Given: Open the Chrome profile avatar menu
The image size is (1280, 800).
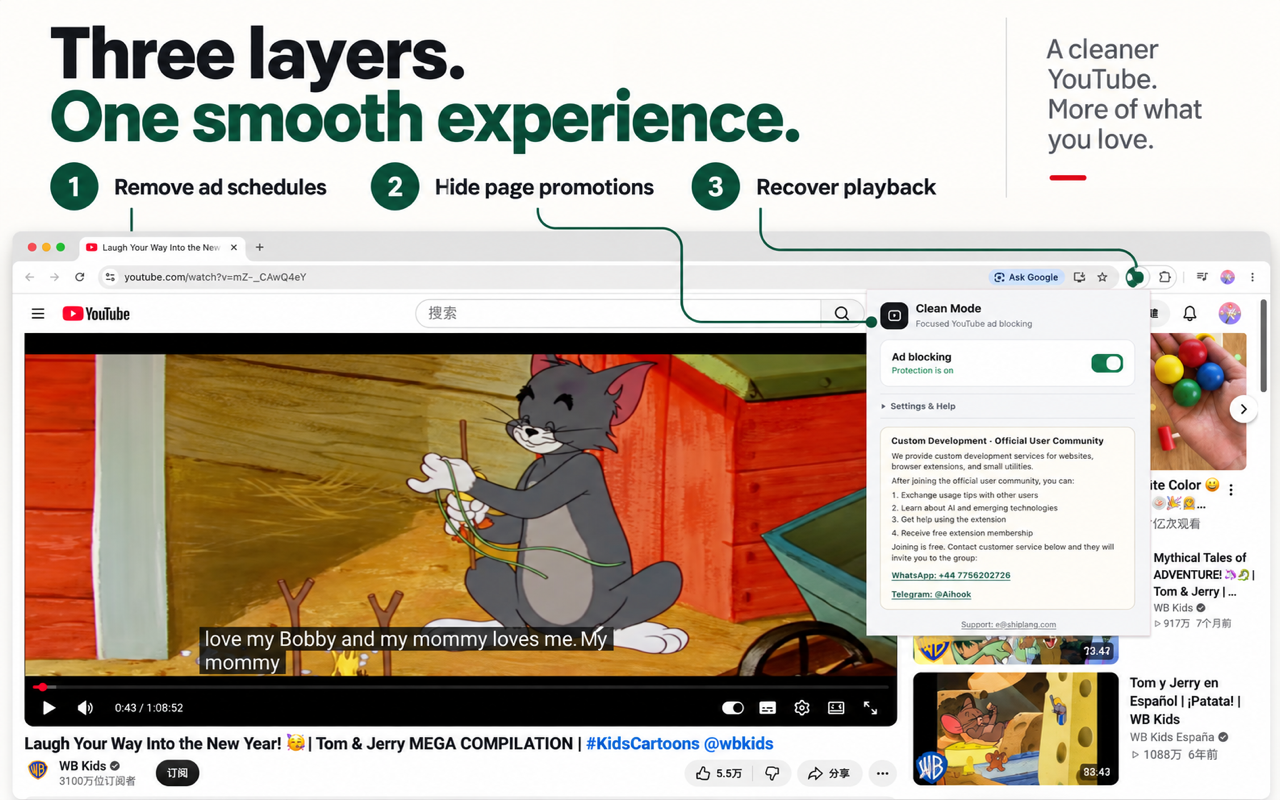Looking at the screenshot, I should (x=1227, y=277).
